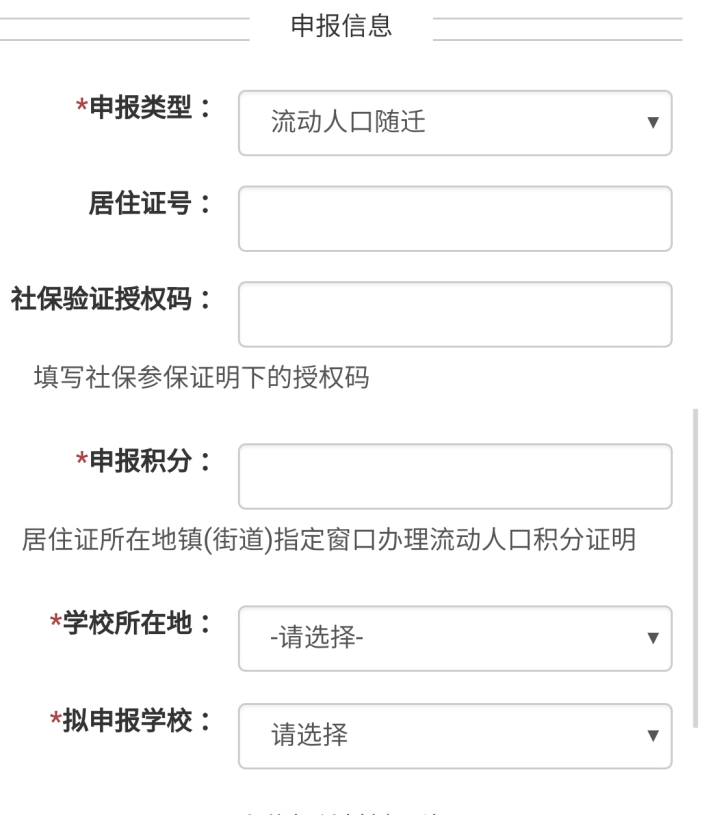The height and width of the screenshot is (815, 702).
Task: Open the 拟申报学校 请选择 dropdown
Action: 455,736
